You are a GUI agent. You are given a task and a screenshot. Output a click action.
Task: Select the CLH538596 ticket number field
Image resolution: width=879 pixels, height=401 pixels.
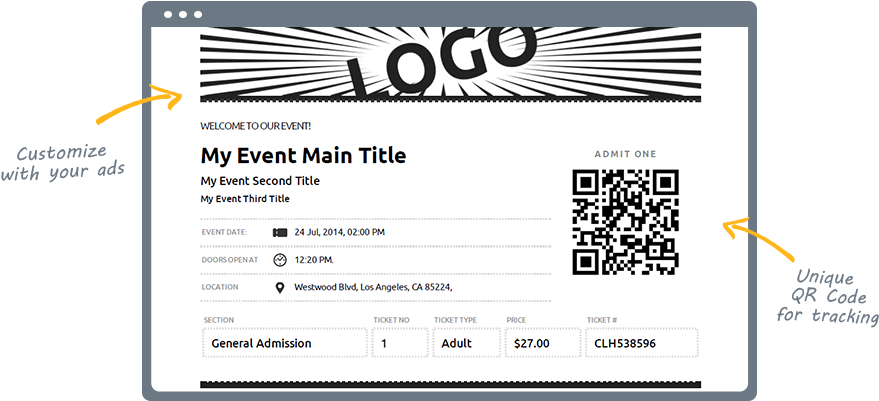pyautogui.click(x=642, y=343)
